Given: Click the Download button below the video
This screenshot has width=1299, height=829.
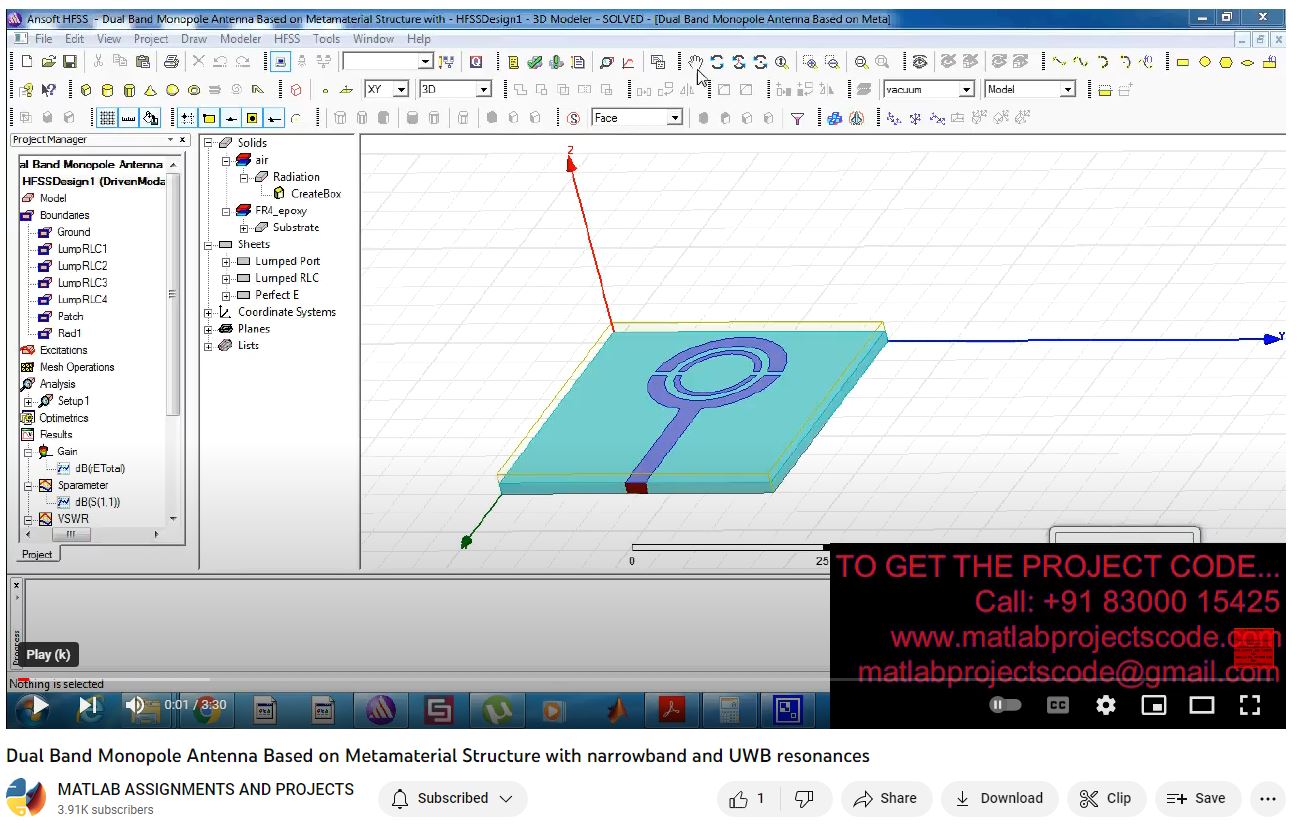Looking at the screenshot, I should tap(999, 798).
